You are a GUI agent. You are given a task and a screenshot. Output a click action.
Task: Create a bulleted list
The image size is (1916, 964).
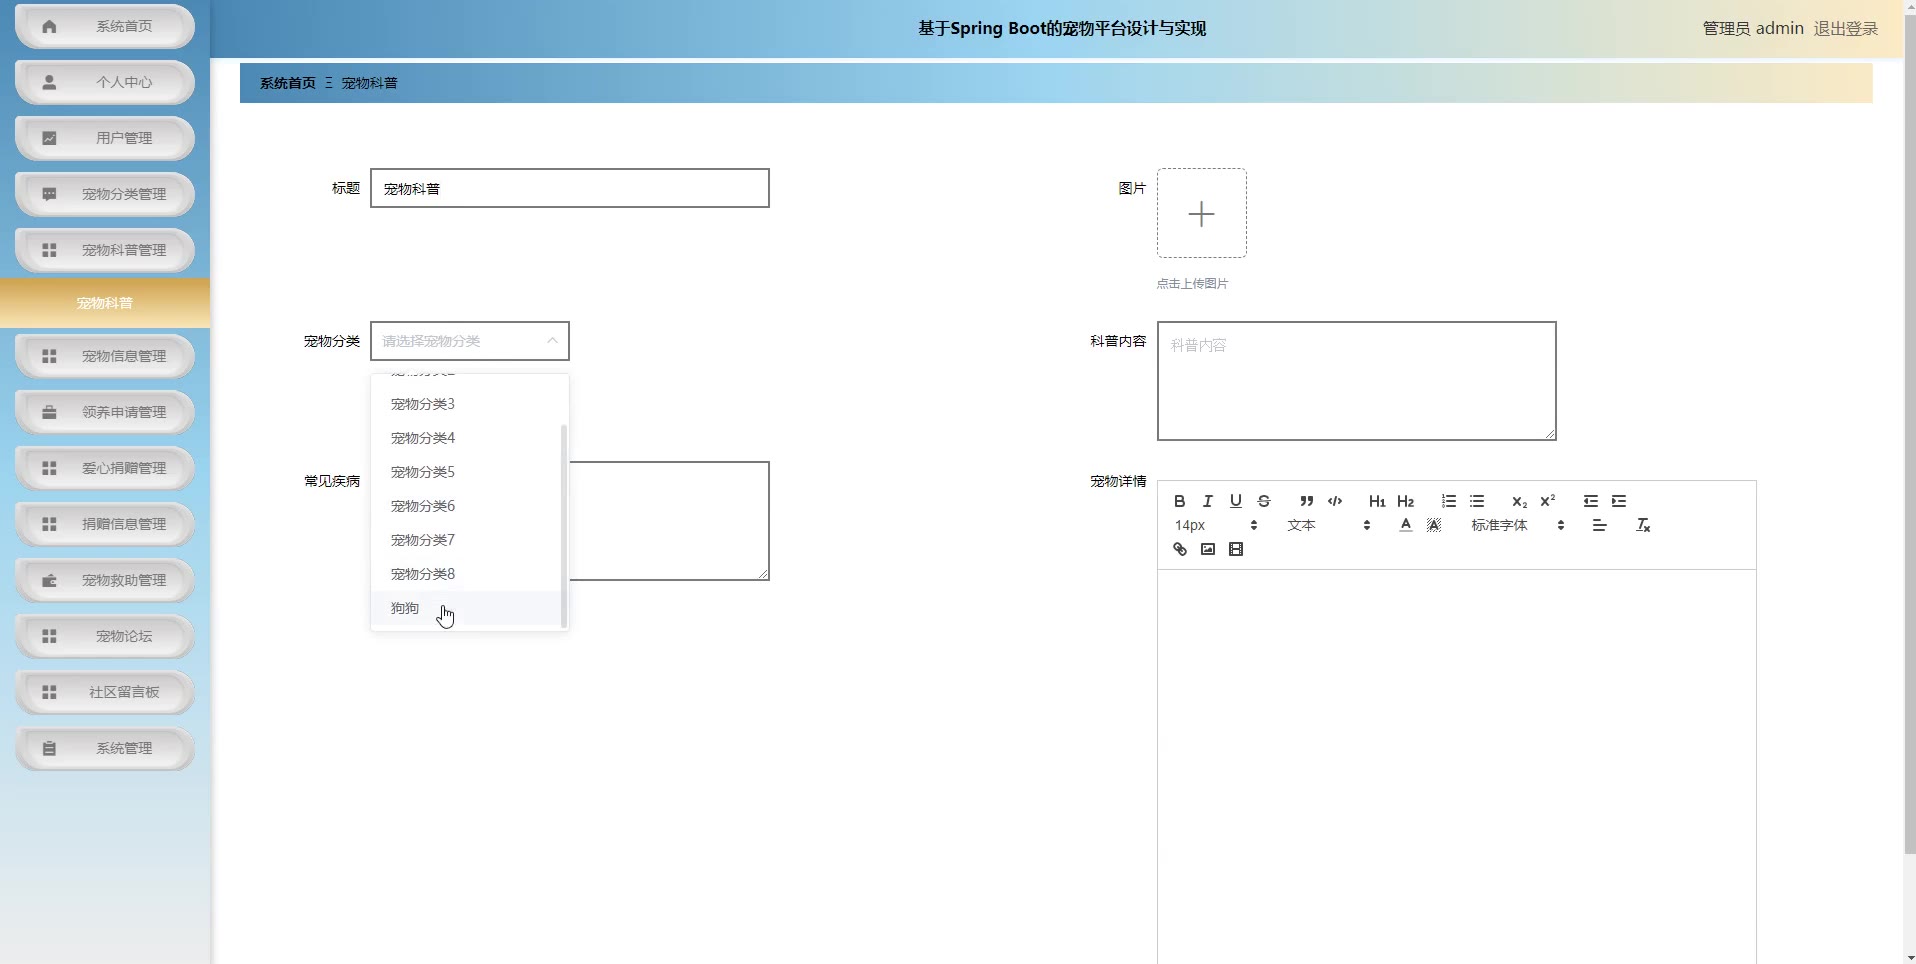(1476, 501)
